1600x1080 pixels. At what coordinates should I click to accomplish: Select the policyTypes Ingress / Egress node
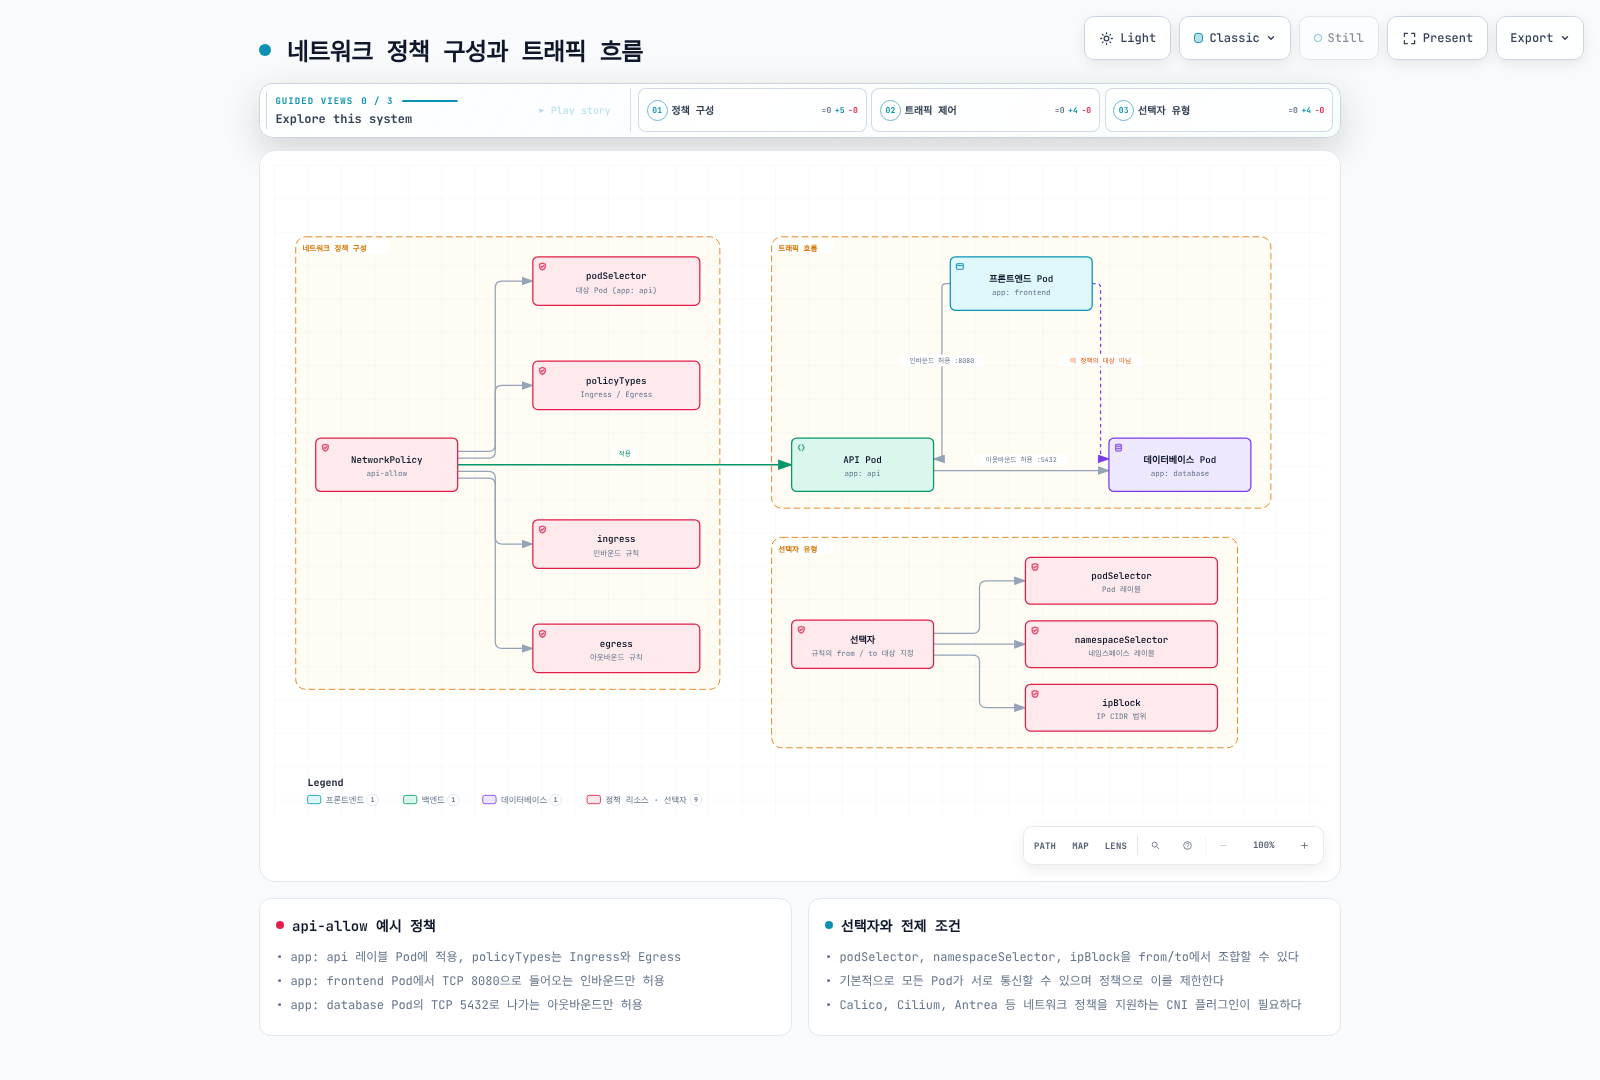click(616, 386)
